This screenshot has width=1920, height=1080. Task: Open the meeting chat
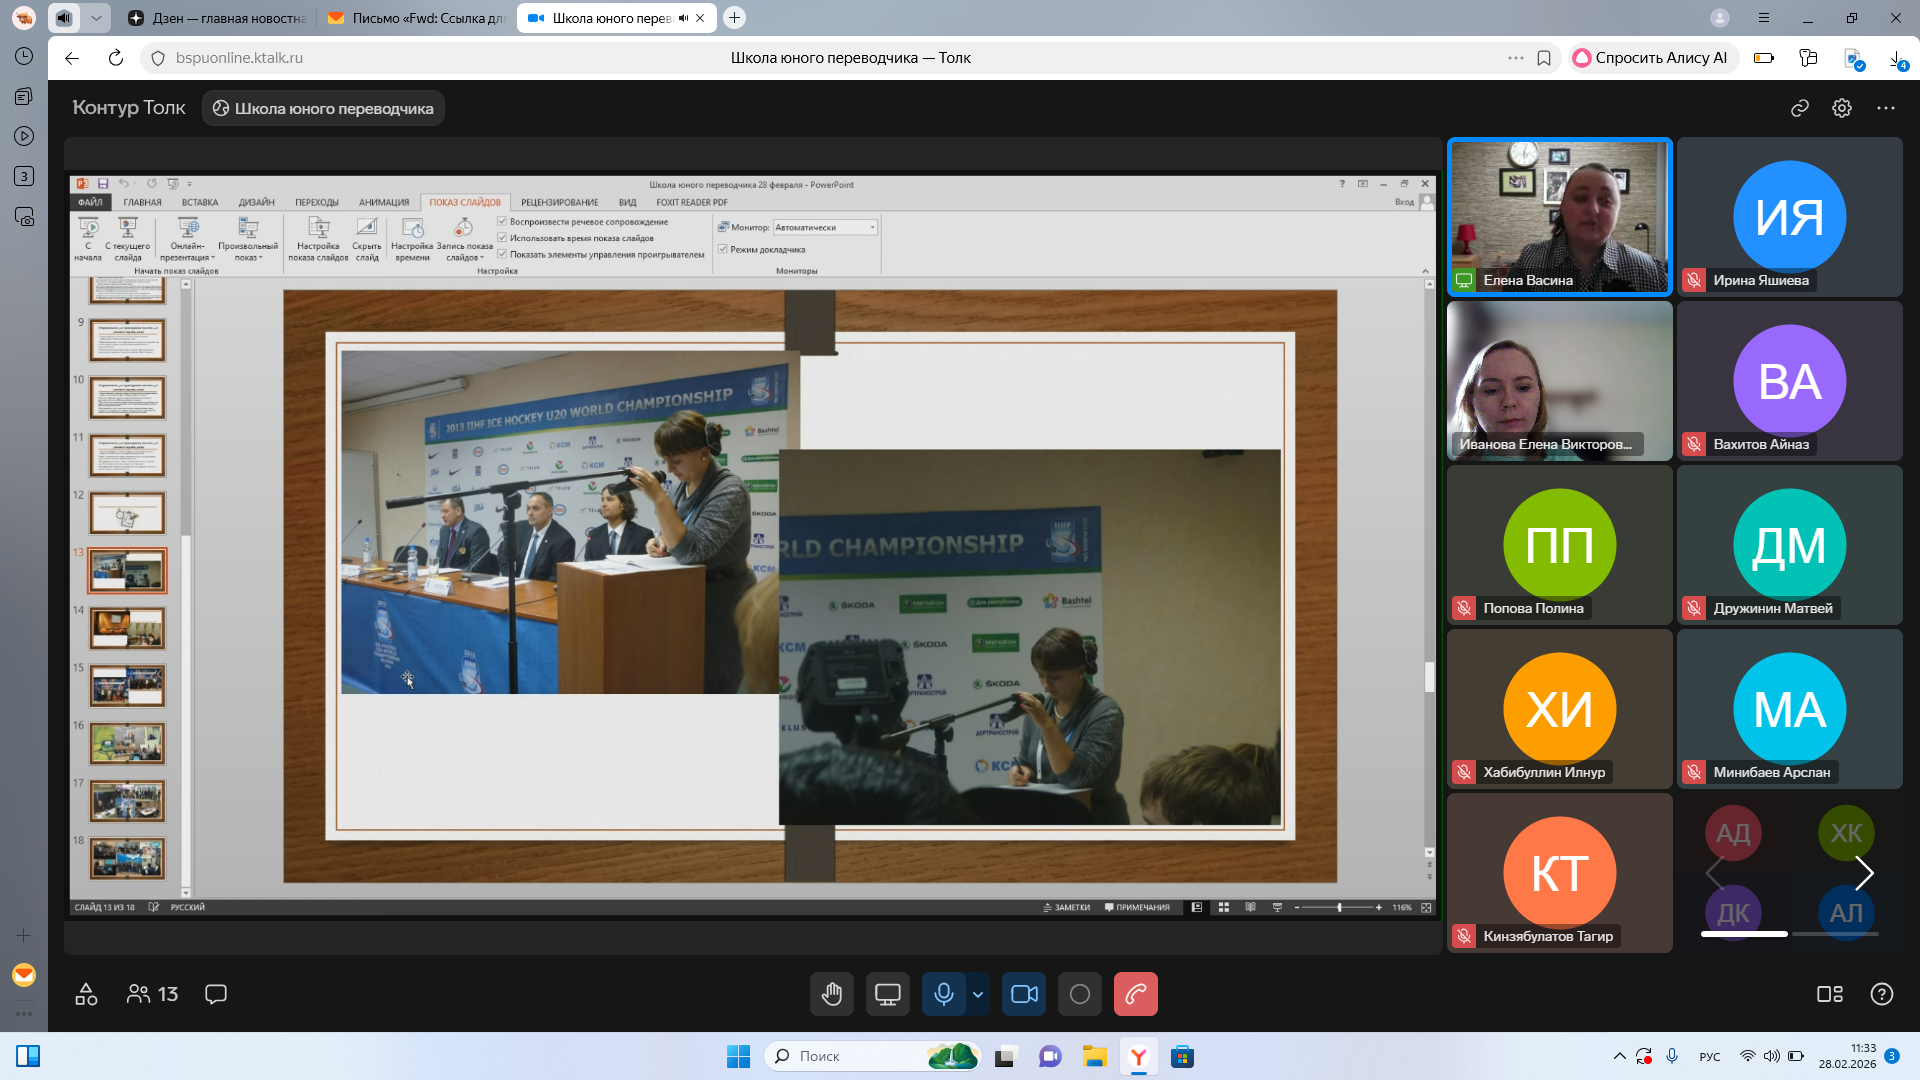pos(216,994)
